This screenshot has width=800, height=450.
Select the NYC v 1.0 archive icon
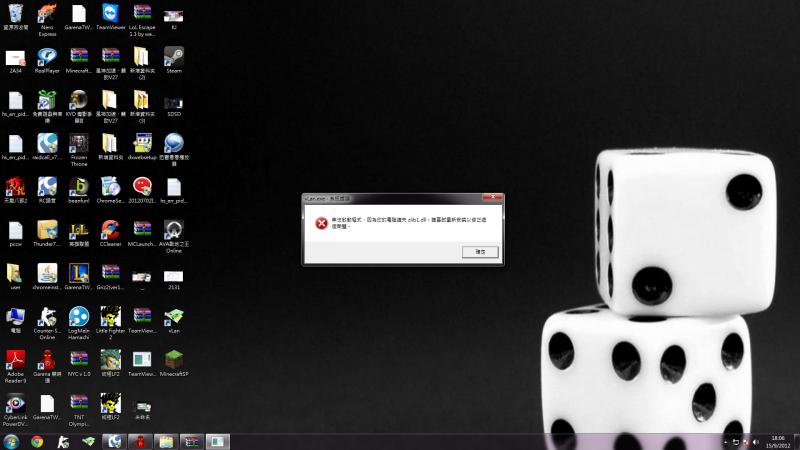point(79,361)
